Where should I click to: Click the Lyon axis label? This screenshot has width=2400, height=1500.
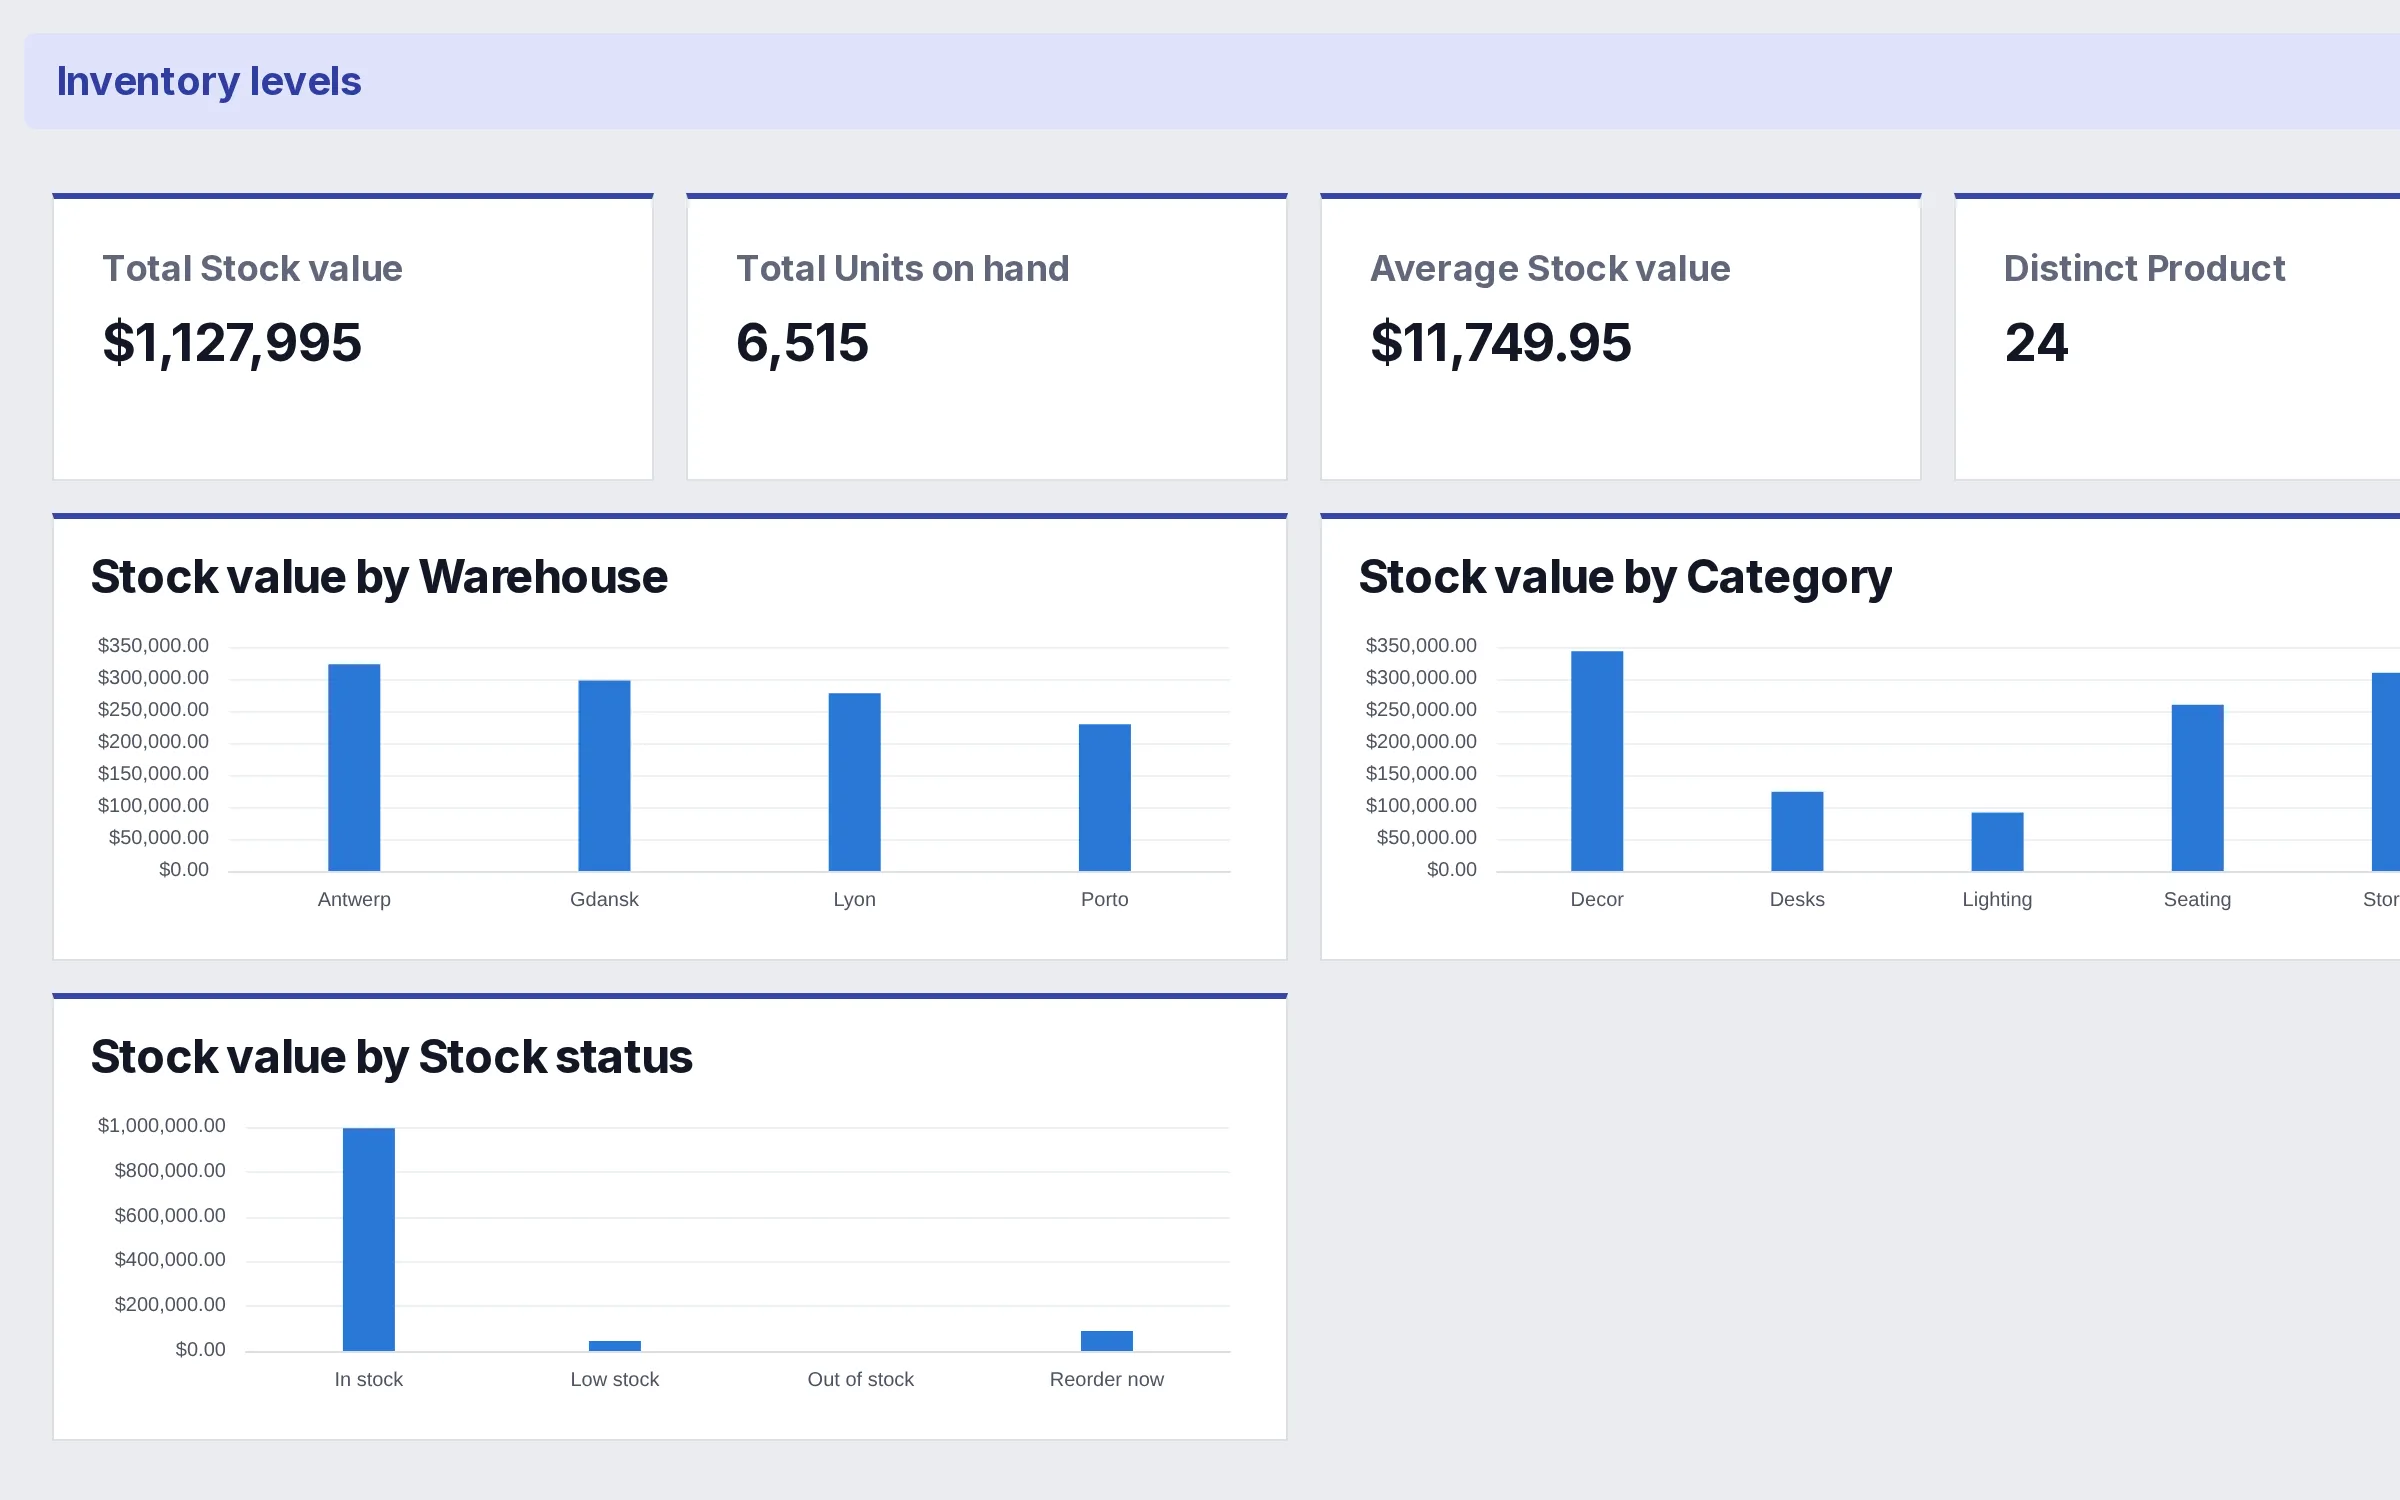pyautogui.click(x=854, y=899)
